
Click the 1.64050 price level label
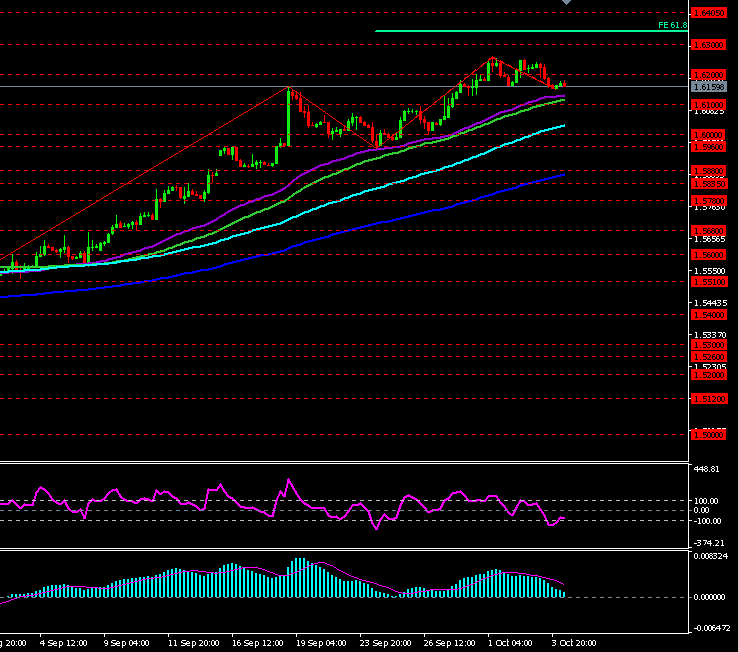(709, 13)
